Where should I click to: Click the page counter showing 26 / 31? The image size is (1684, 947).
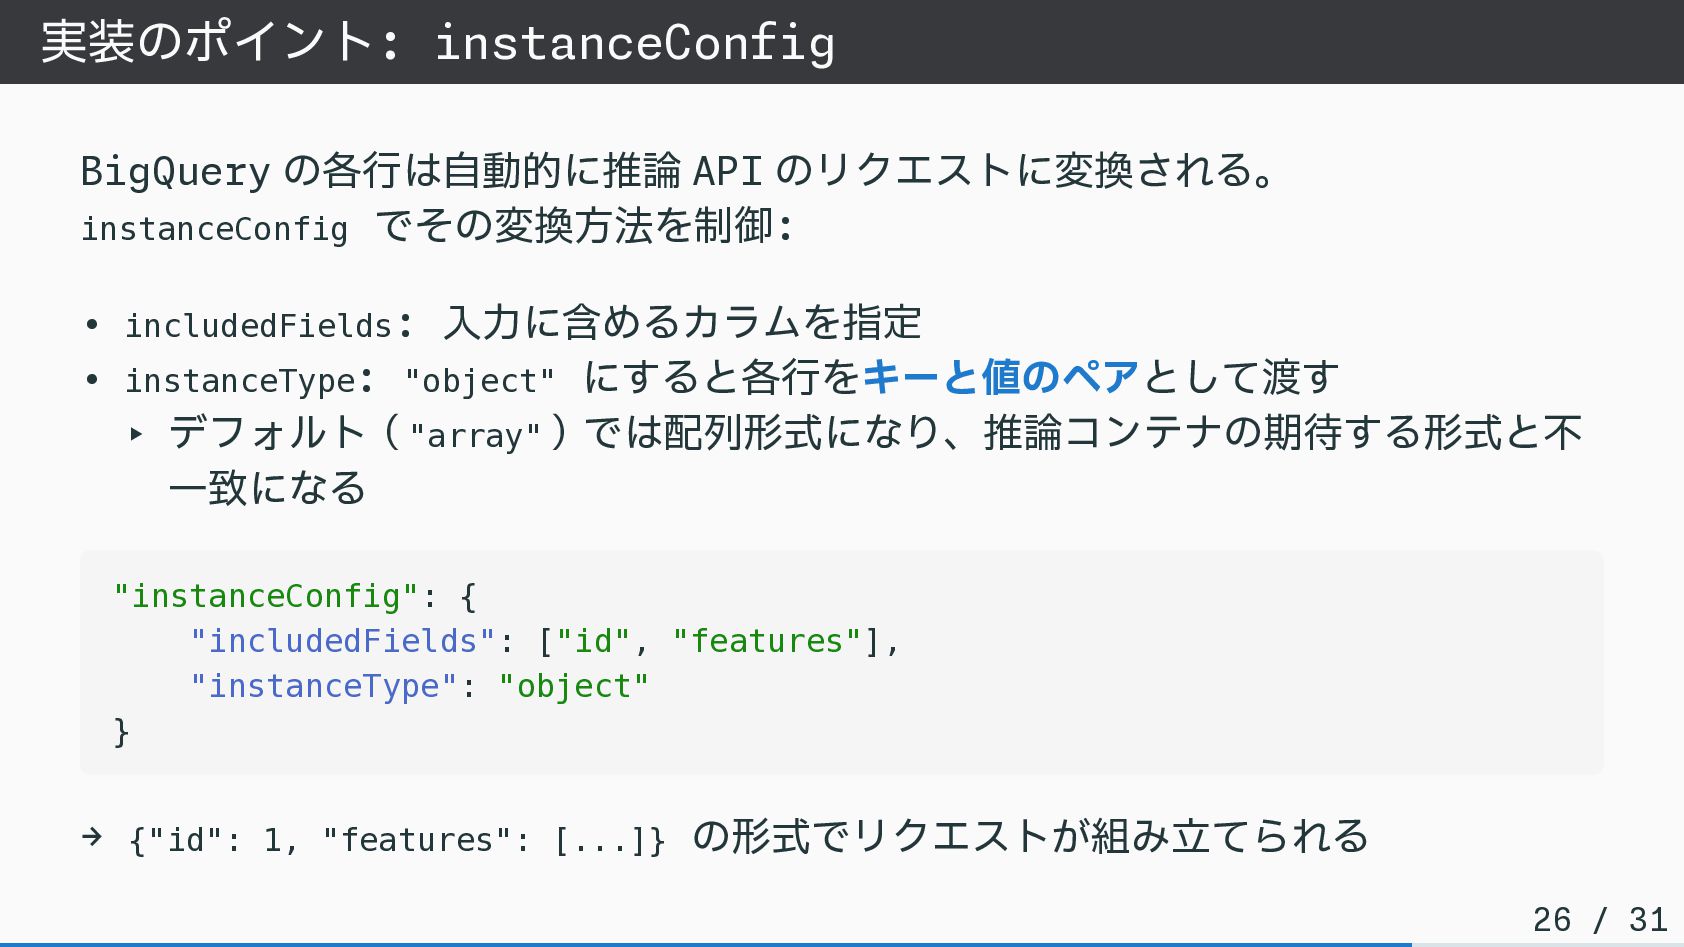1599,919
